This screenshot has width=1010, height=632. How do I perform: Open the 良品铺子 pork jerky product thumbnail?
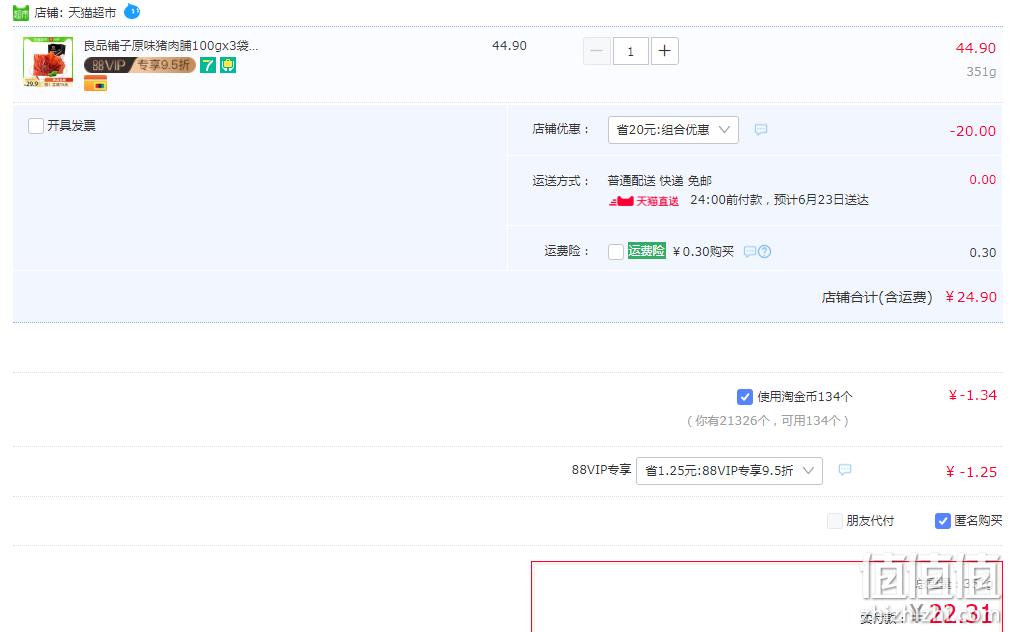[x=48, y=62]
